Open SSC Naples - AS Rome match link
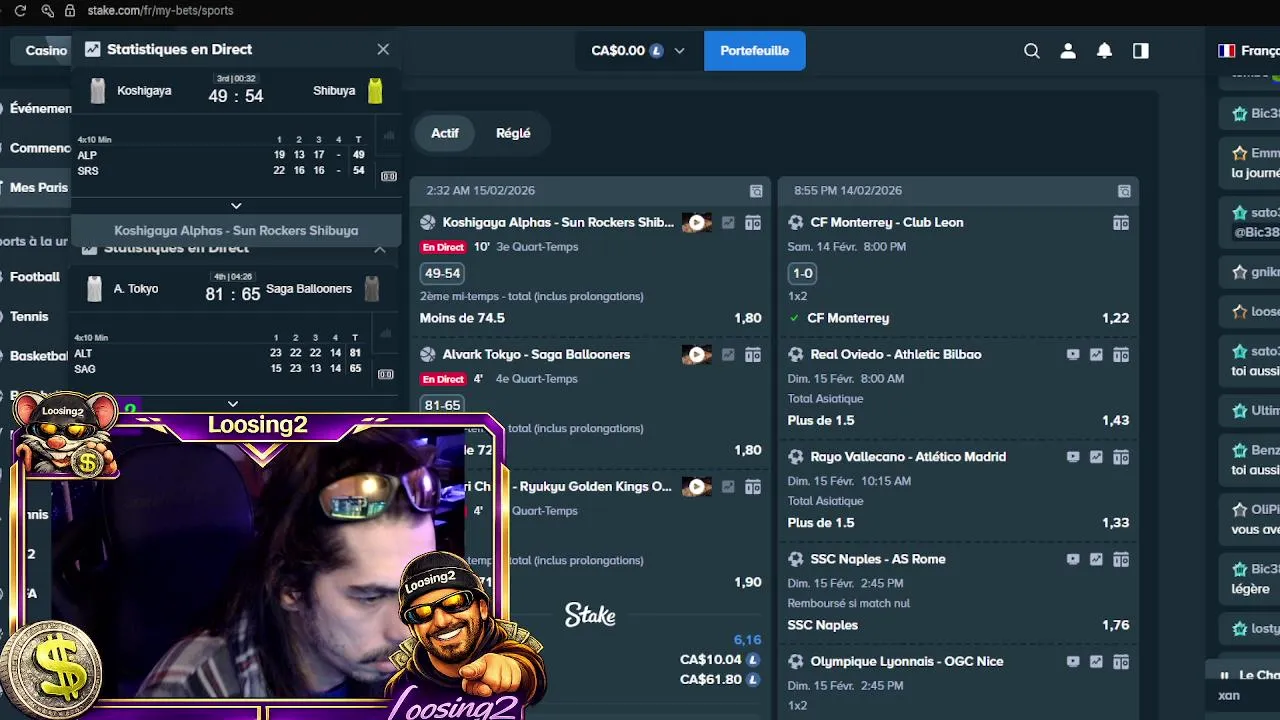Viewport: 1280px width, 720px height. (878, 559)
